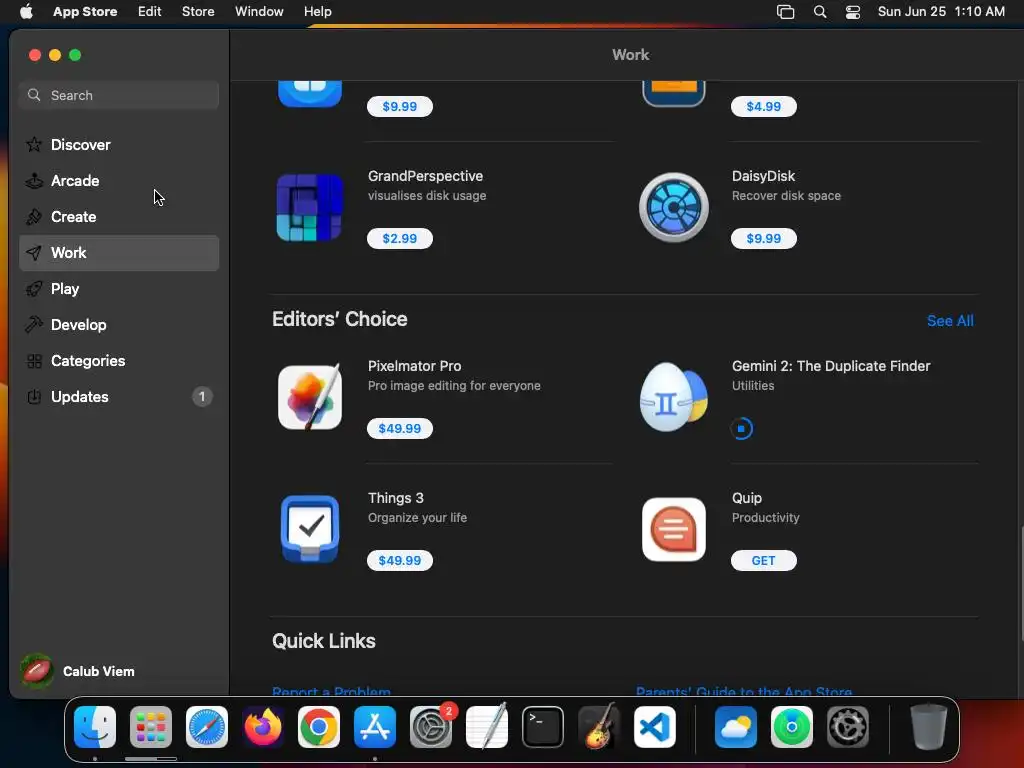Viewport: 1024px width, 768px height.
Task: Click the $4.99 price button
Action: coord(763,106)
